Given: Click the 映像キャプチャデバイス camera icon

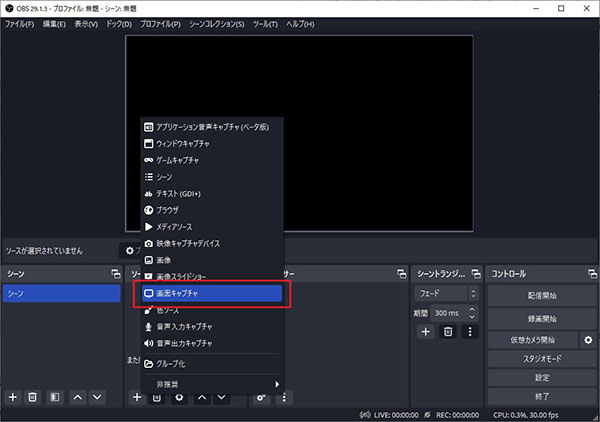Looking at the screenshot, I should click(x=148, y=243).
